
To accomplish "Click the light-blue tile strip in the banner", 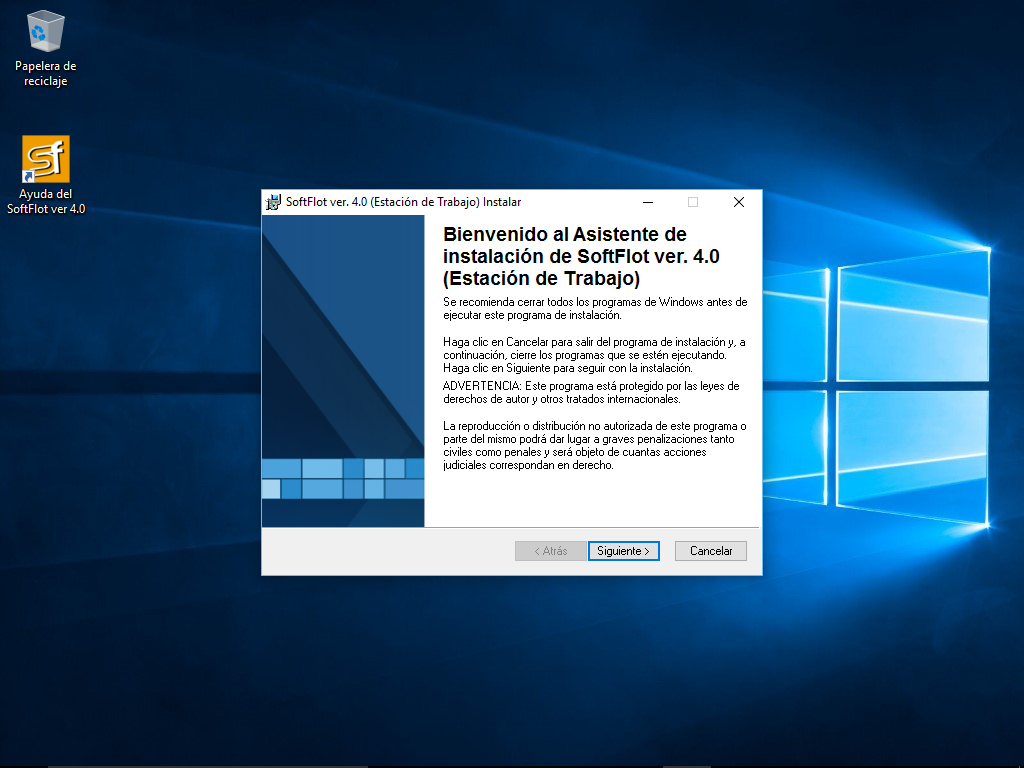I will pyautogui.click(x=342, y=478).
